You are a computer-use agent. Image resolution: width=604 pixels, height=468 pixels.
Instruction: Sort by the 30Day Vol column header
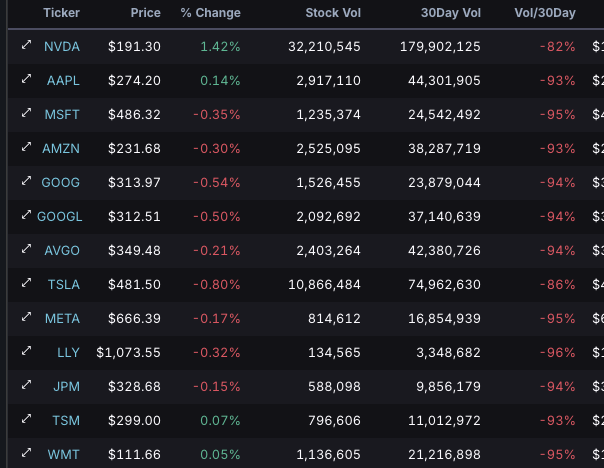[451, 13]
